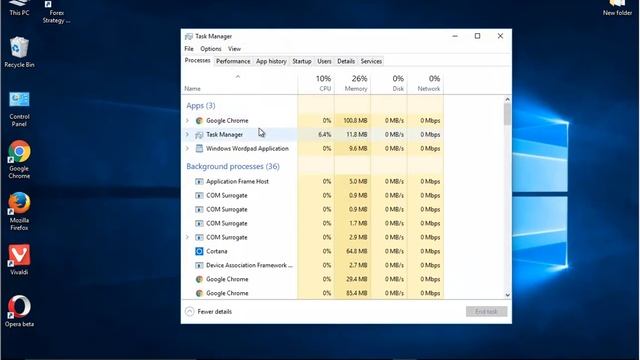Click the Task Manager title bar icon
Screen dimensions: 640x360
(189, 36)
